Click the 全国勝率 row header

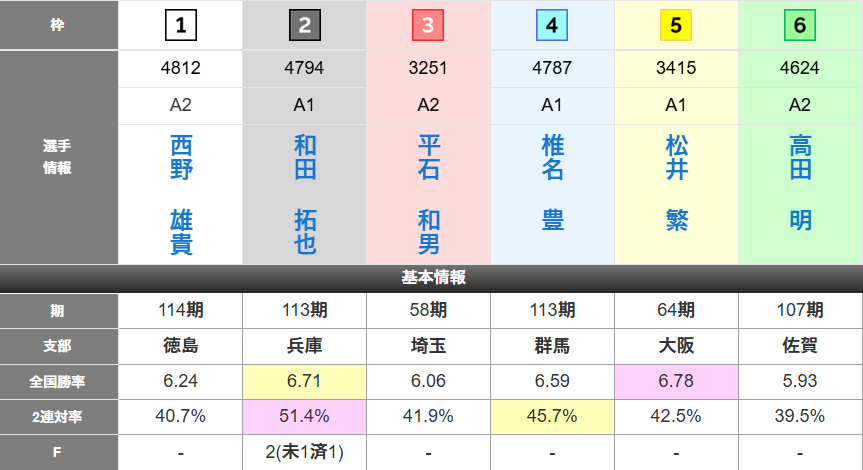(x=59, y=380)
